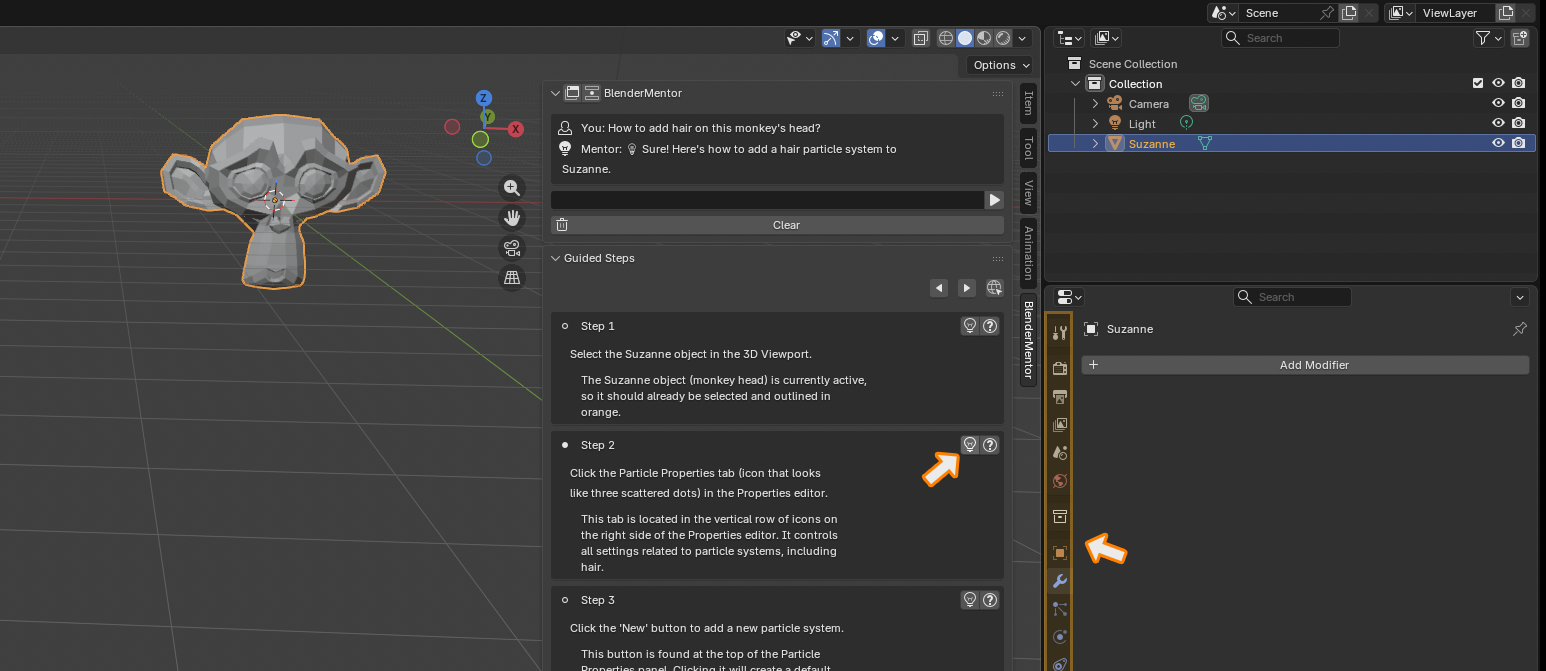Click the viewport pan hand icon
Image resolution: width=1546 pixels, height=671 pixels.
tap(512, 217)
